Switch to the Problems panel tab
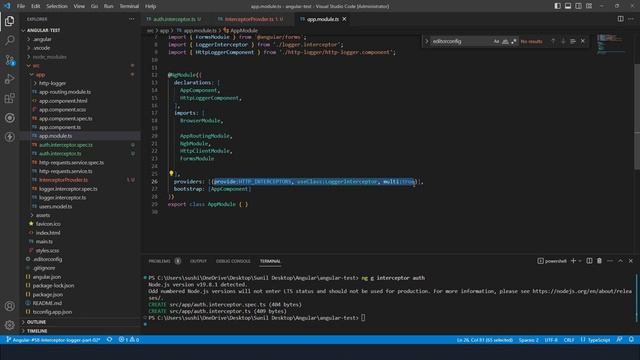Viewport: 640px width, 360px height. point(160,261)
